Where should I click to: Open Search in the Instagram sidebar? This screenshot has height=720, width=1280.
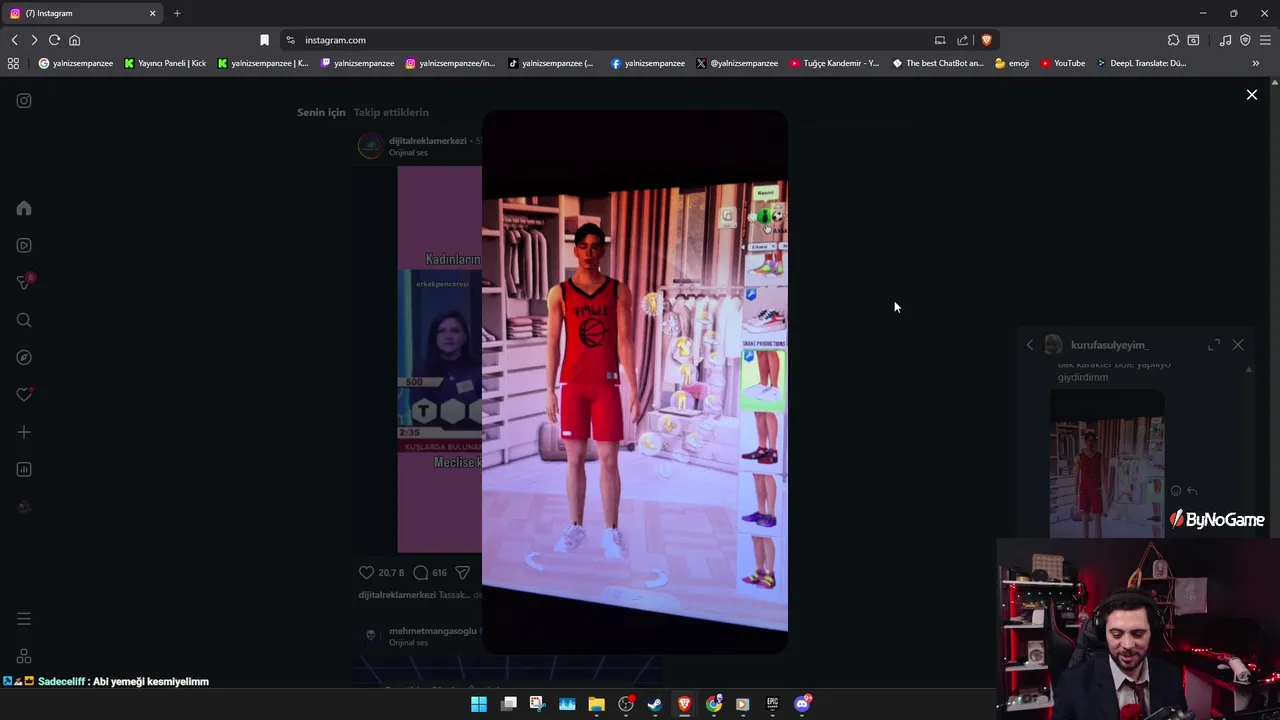coord(24,320)
